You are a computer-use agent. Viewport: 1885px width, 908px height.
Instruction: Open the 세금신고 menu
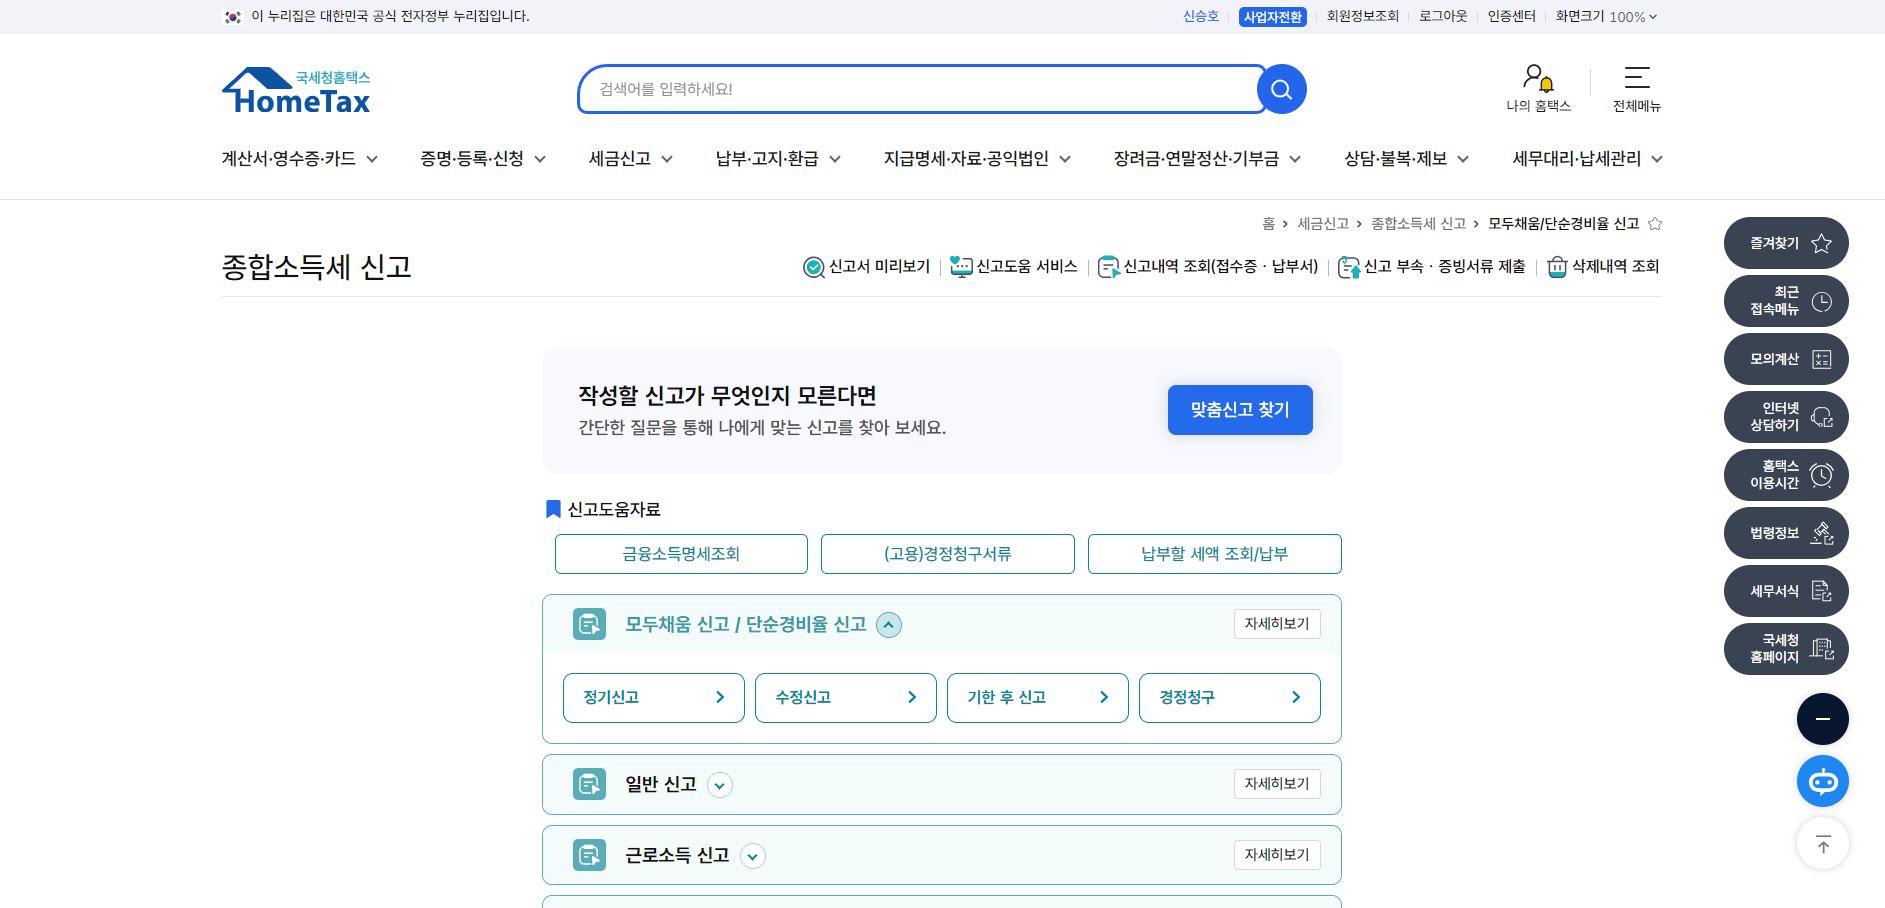(620, 158)
